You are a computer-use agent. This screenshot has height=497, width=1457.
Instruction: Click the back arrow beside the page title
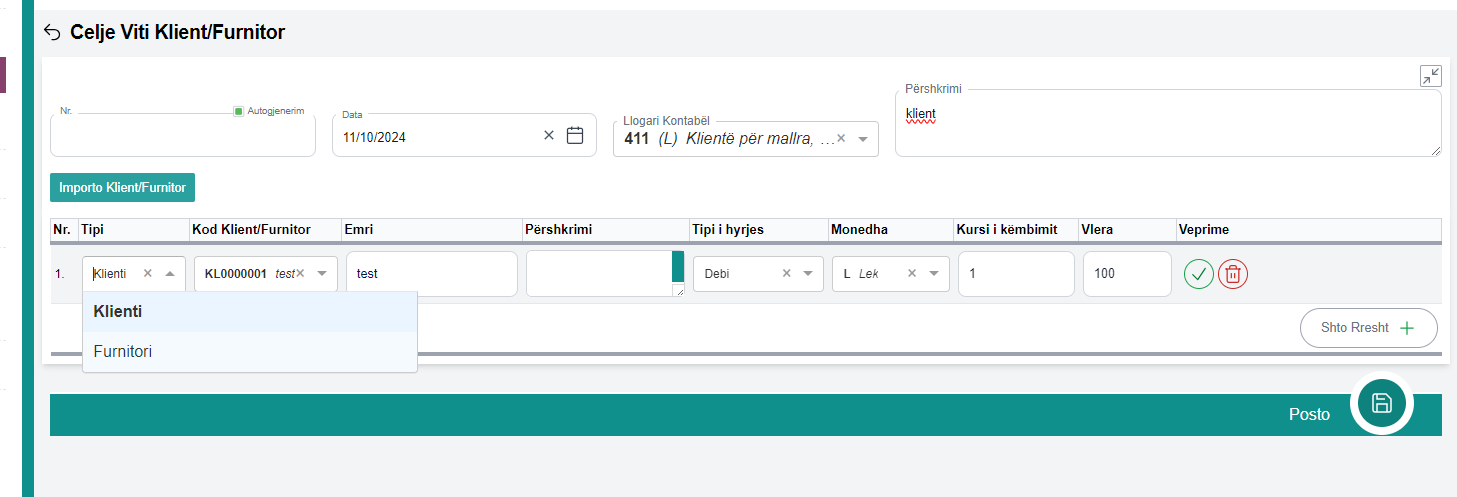53,33
